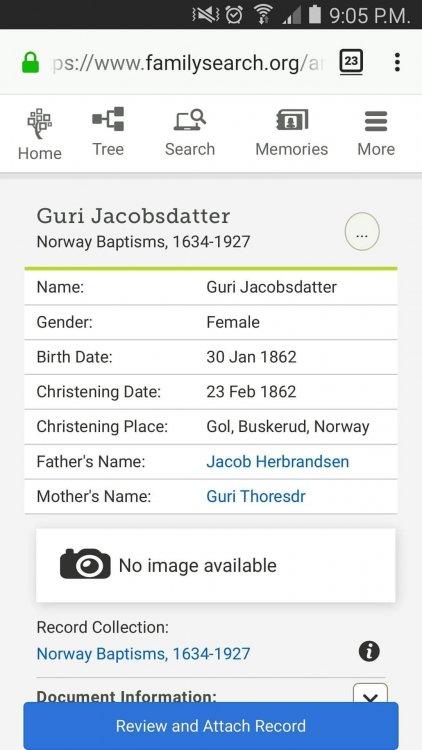Open the Norway Baptisms, 1634-1927 collection link

click(143, 653)
